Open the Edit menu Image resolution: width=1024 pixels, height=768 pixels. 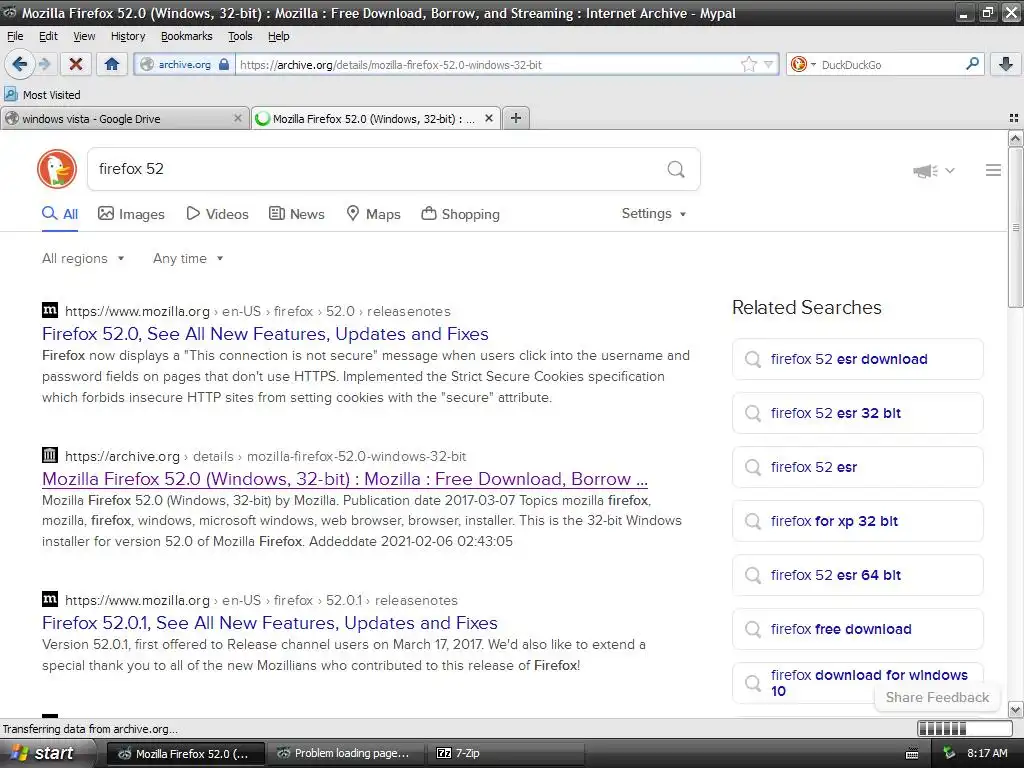point(48,36)
